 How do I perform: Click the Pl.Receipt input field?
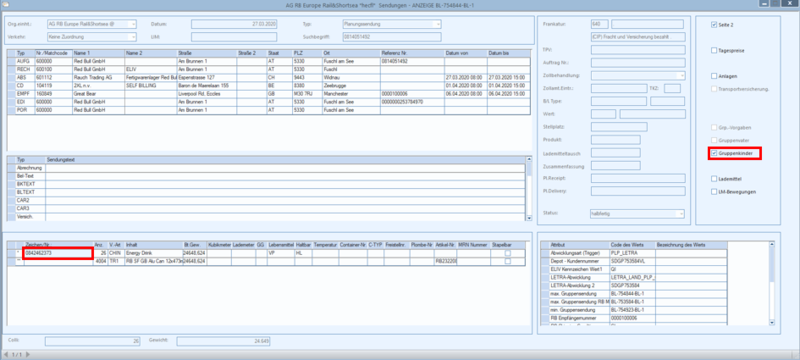coord(638,178)
